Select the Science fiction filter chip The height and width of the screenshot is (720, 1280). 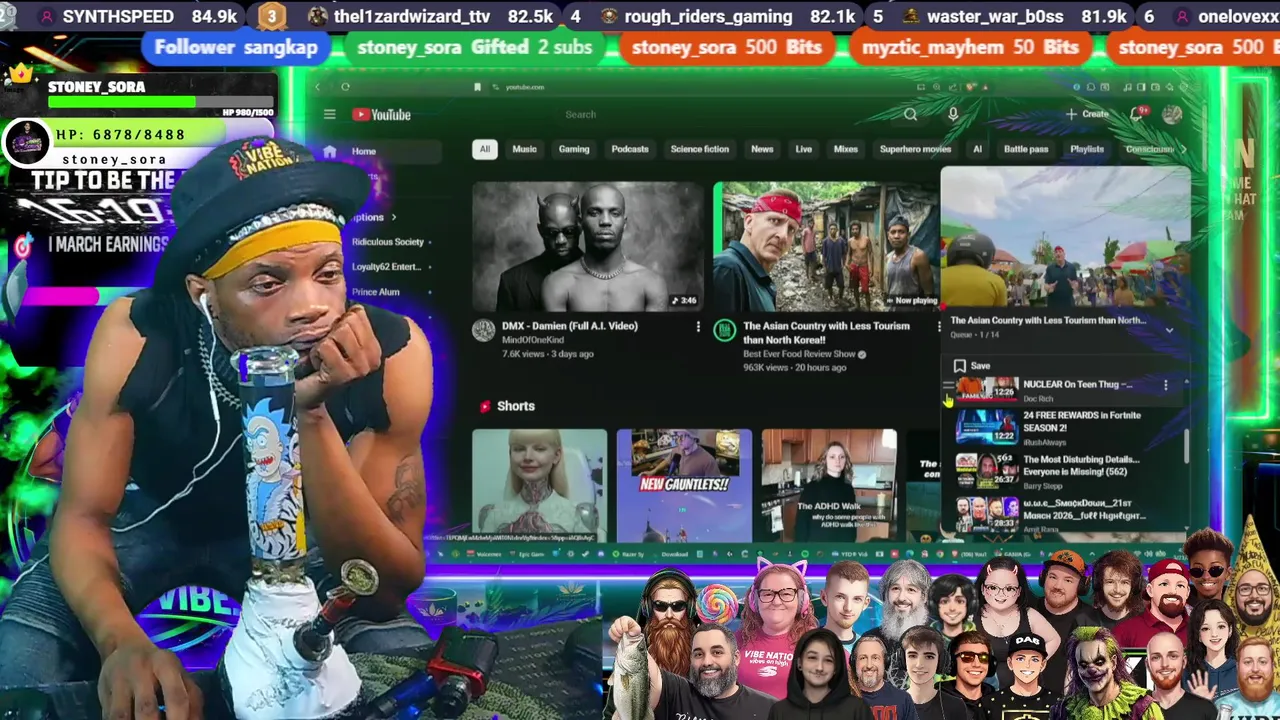700,149
